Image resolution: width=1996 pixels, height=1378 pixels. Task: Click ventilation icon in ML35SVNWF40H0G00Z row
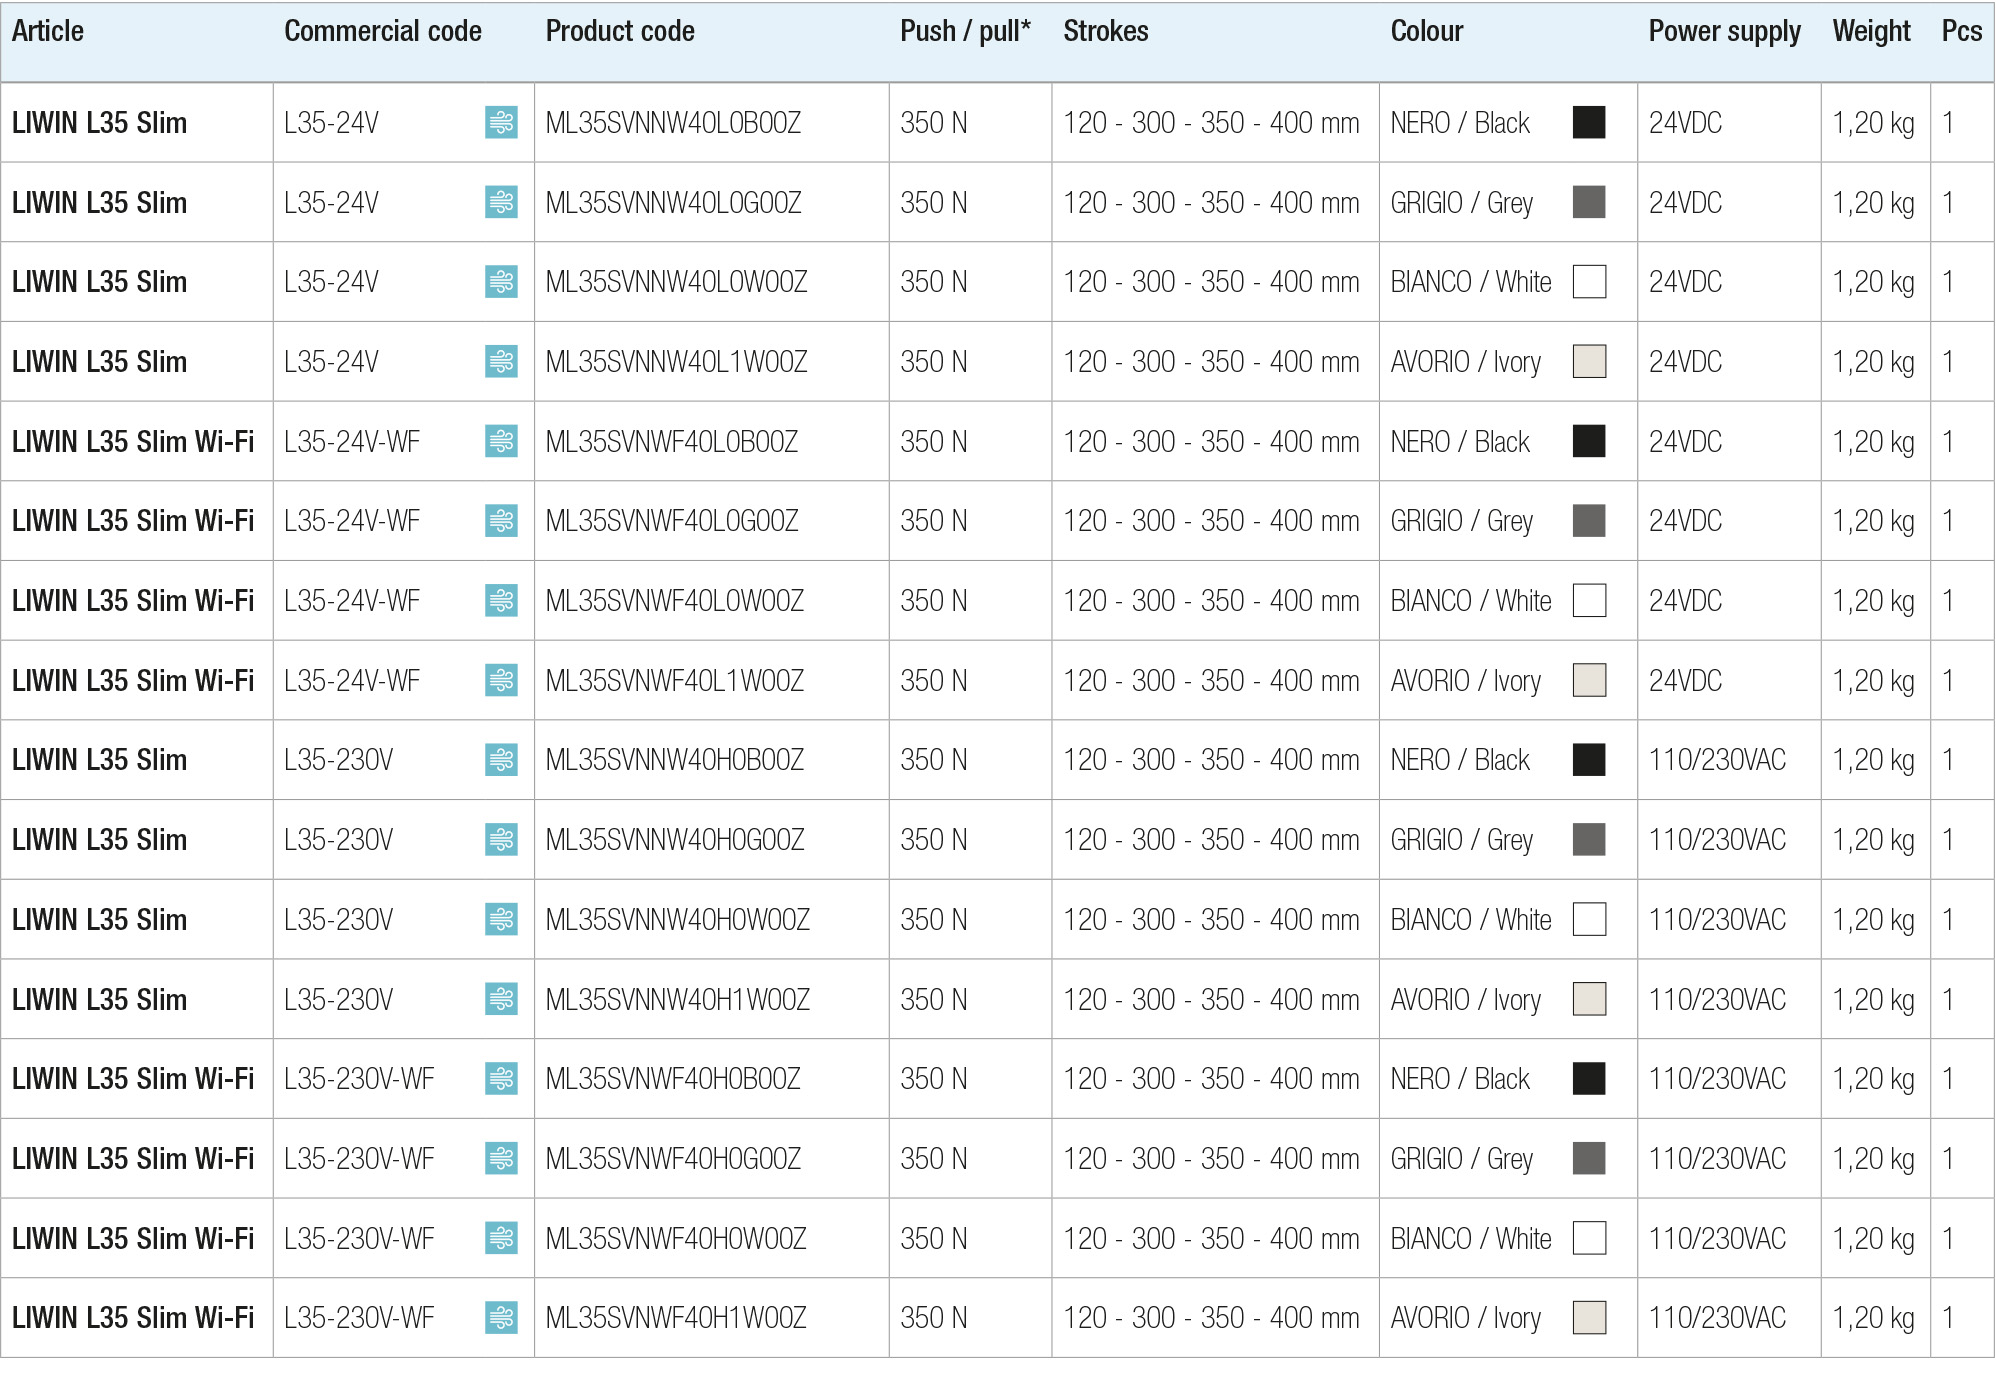point(501,1158)
